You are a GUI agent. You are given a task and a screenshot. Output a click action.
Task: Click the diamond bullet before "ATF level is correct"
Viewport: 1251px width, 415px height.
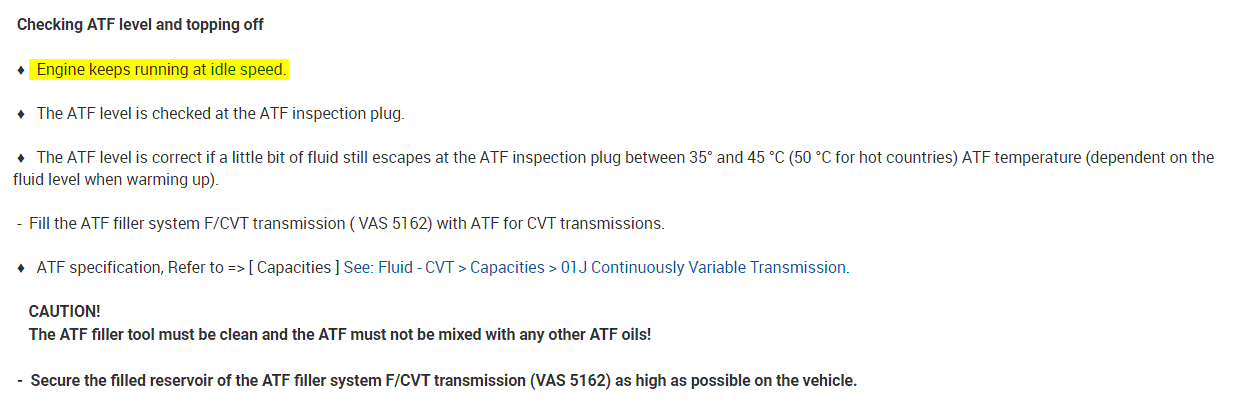[20, 158]
